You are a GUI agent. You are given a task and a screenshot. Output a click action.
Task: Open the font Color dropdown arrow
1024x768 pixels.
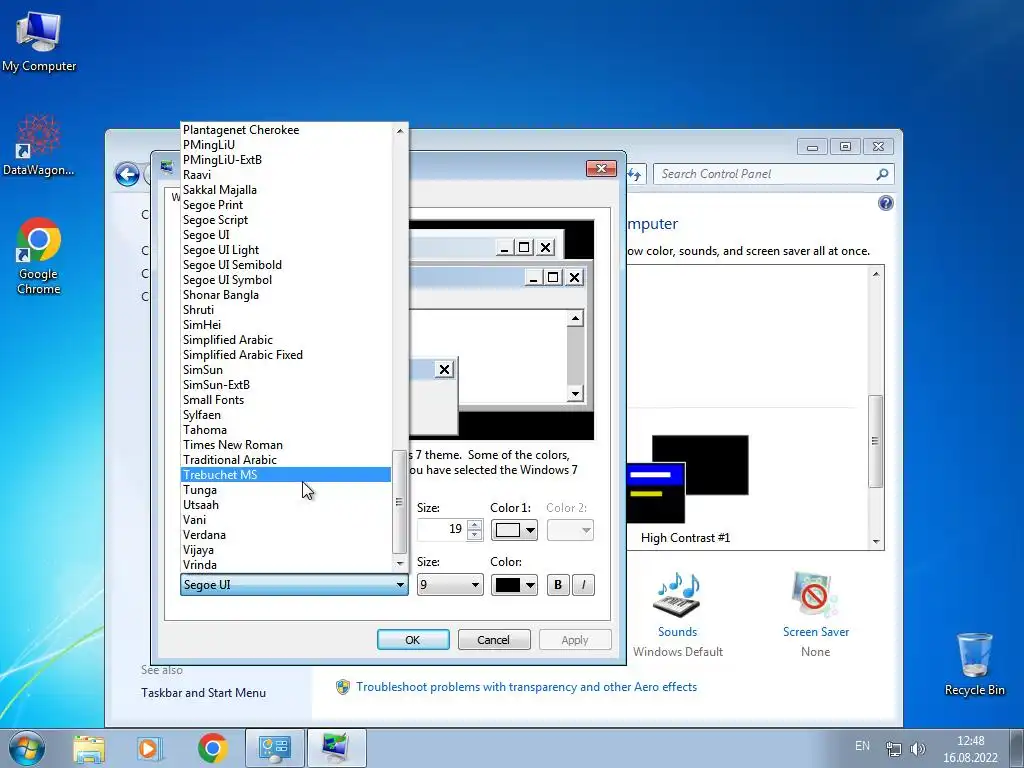(x=530, y=584)
